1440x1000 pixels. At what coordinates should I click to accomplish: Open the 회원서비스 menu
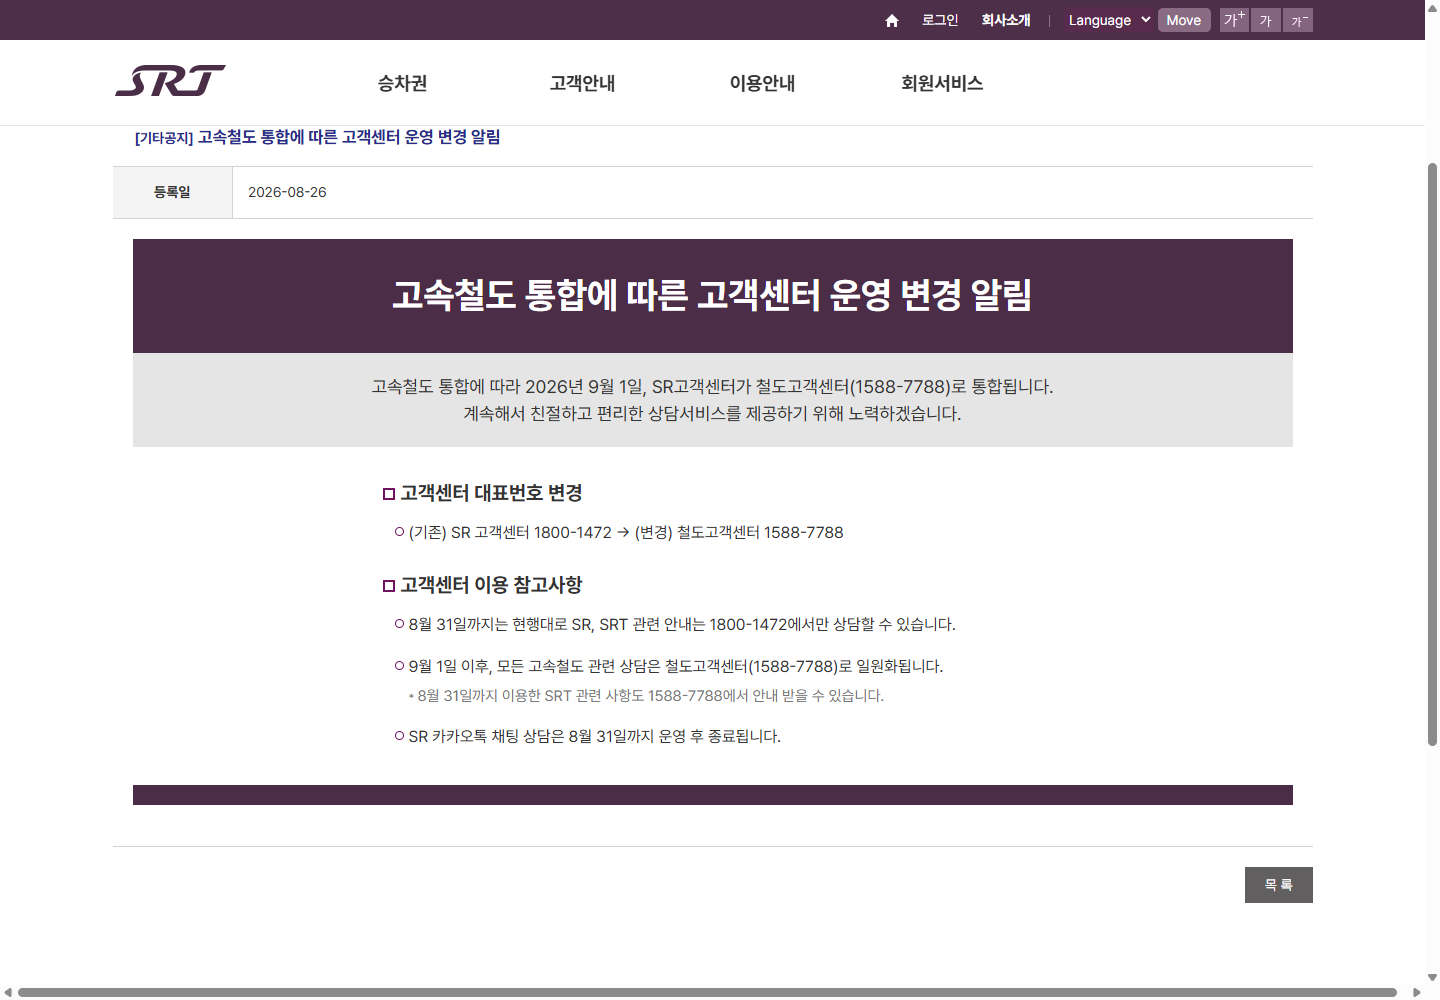[x=942, y=83]
